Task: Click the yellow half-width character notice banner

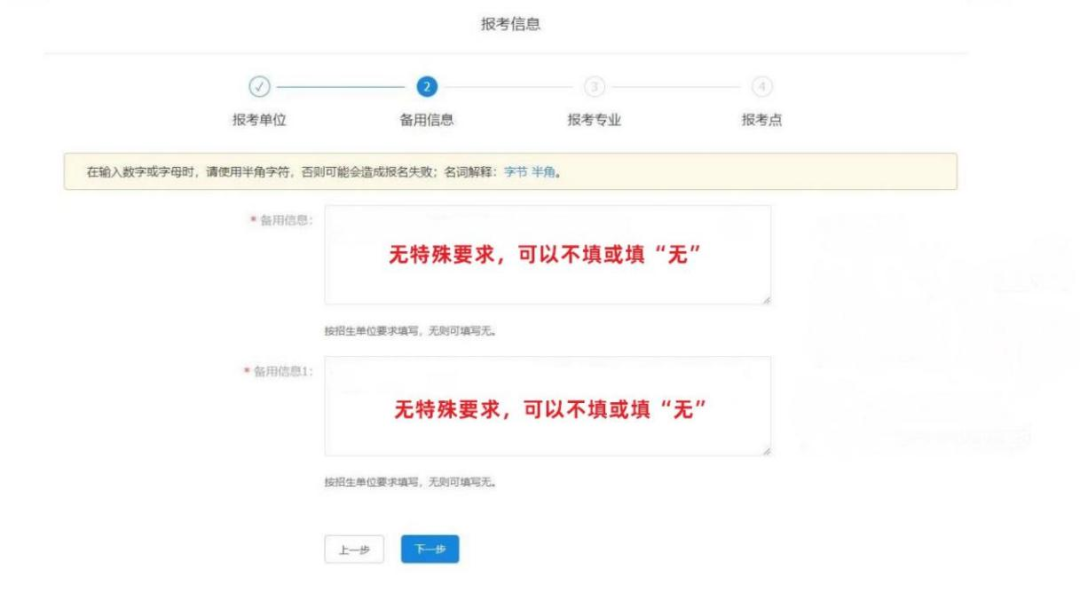Action: [700, 172]
